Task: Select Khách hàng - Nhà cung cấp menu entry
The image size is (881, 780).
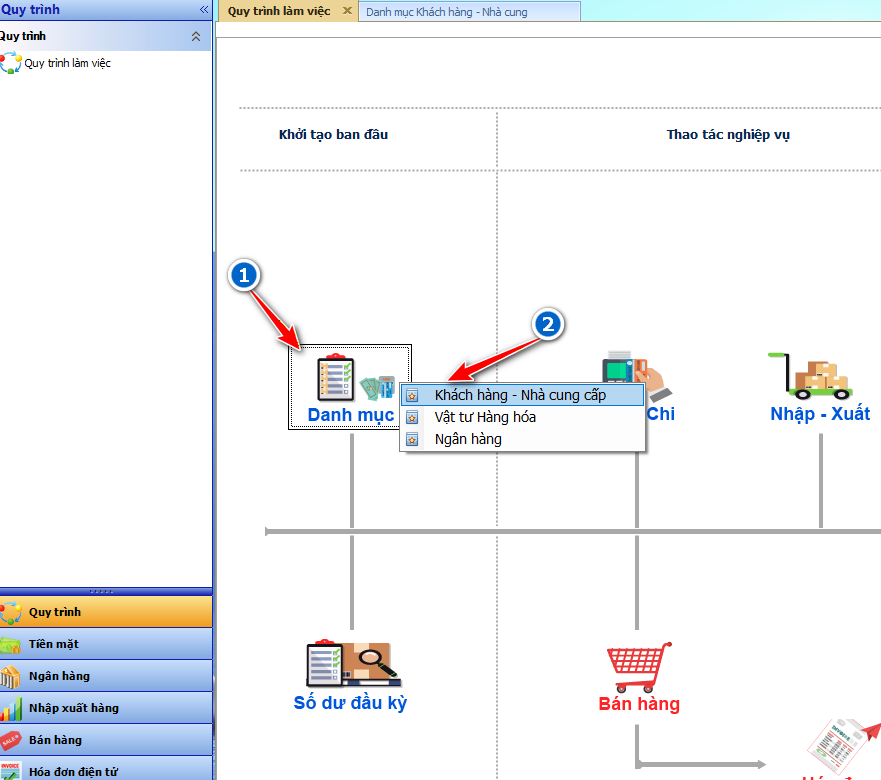Action: [520, 395]
